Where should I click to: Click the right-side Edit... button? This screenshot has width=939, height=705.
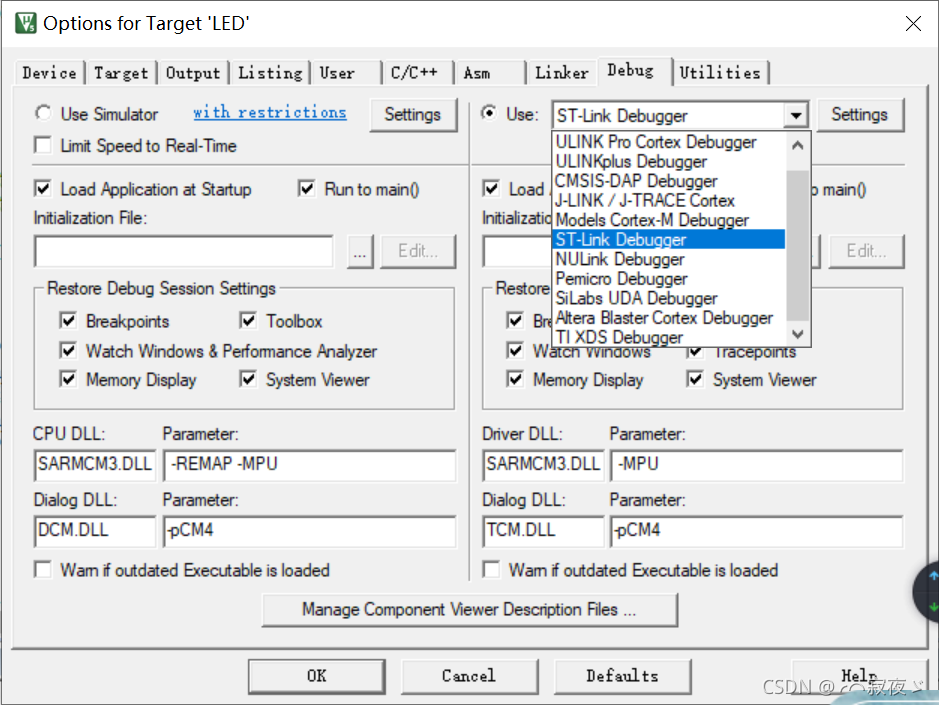coord(866,252)
